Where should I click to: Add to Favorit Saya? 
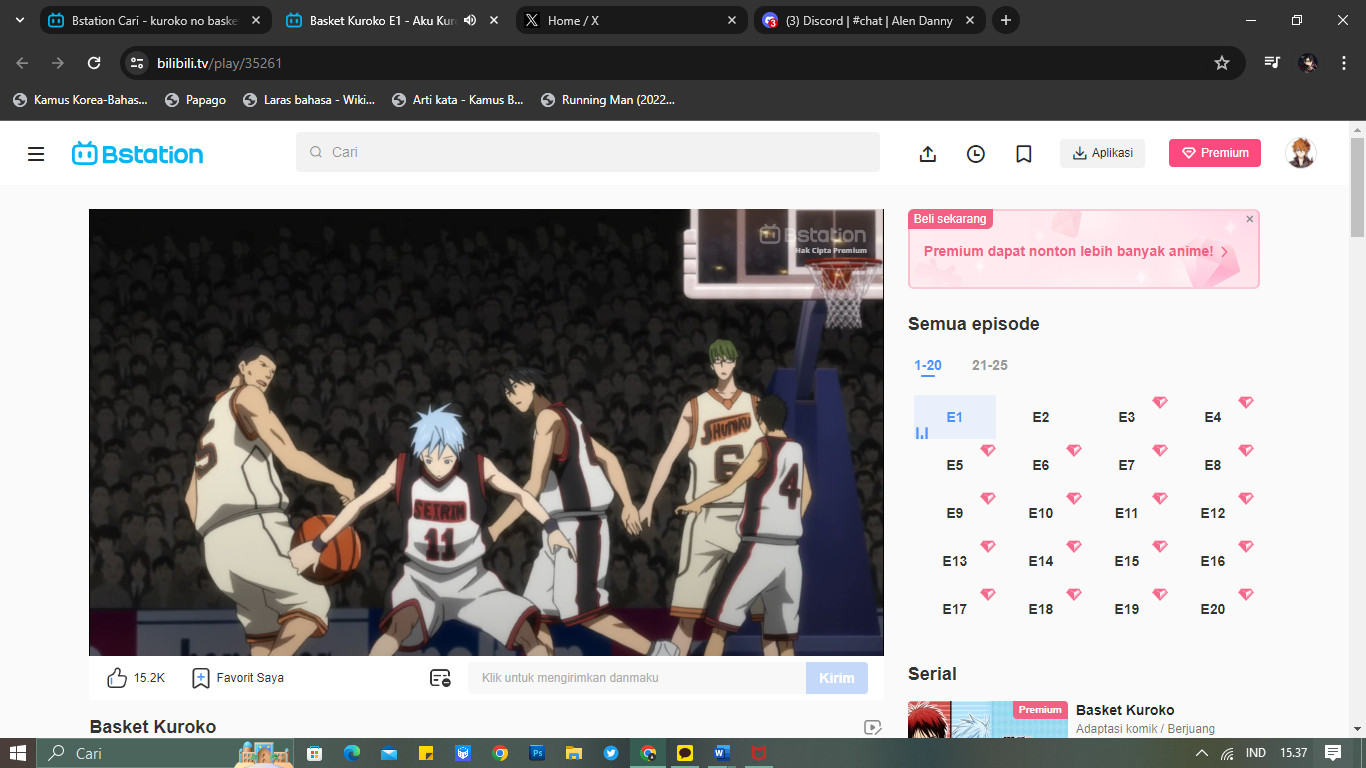[238, 677]
